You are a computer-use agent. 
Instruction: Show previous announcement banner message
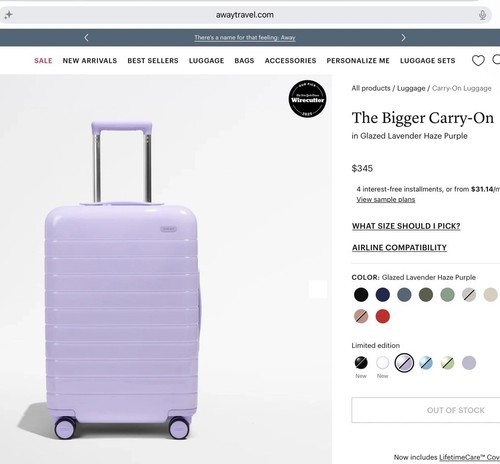pyautogui.click(x=86, y=38)
